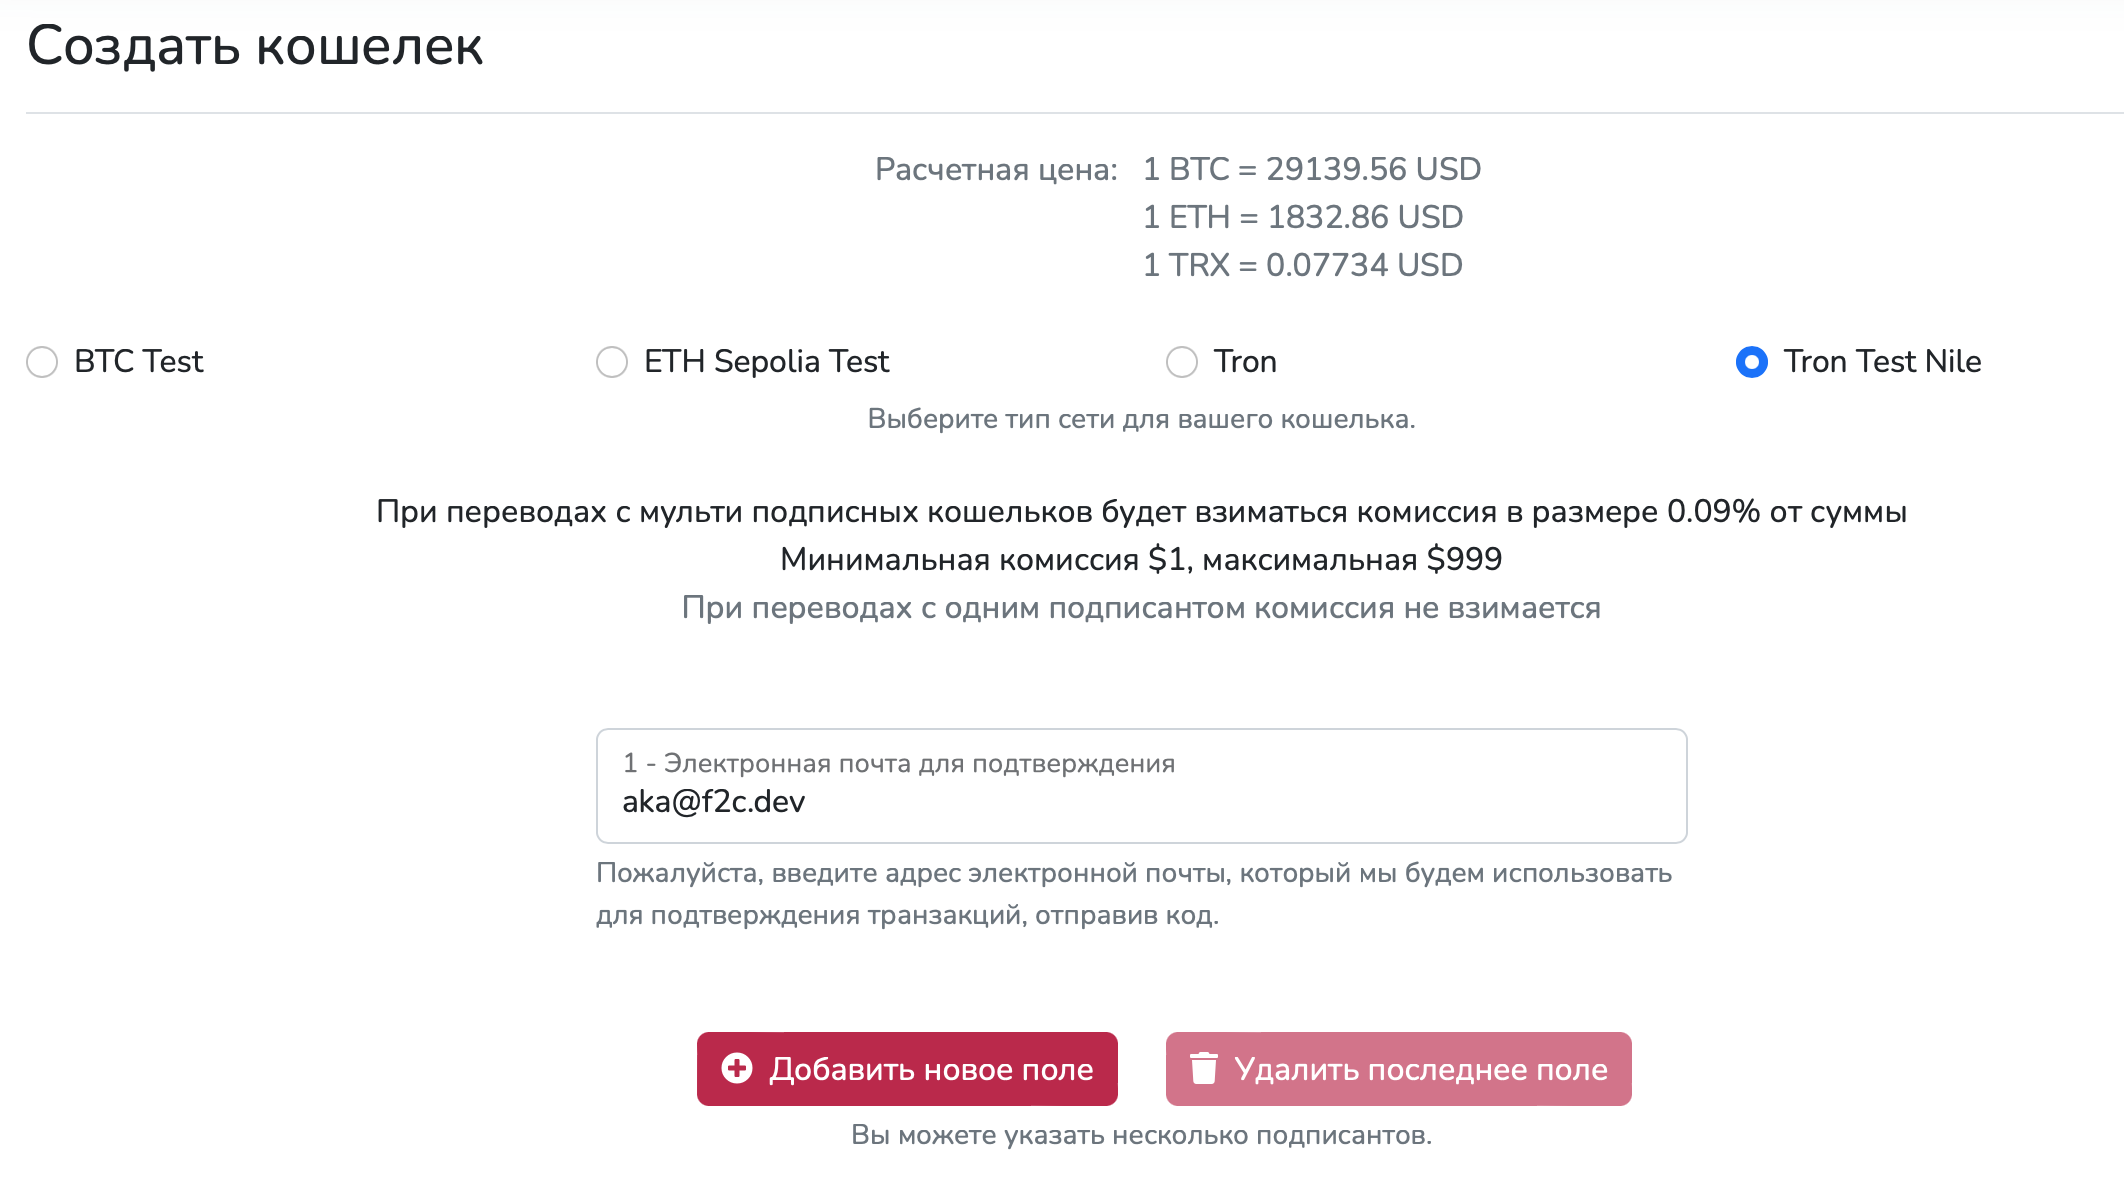
Task: Click the "Создать кошелек" page heading
Action: pos(255,46)
